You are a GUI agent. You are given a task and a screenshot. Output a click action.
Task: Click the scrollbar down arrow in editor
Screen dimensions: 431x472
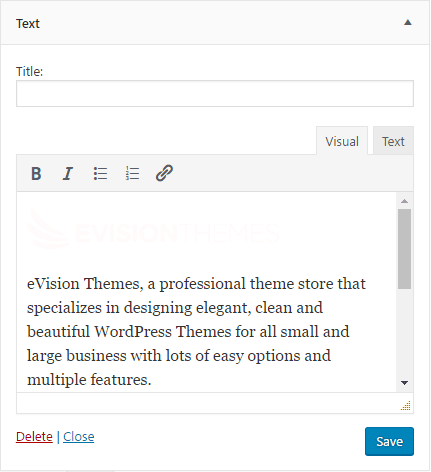coord(404,383)
